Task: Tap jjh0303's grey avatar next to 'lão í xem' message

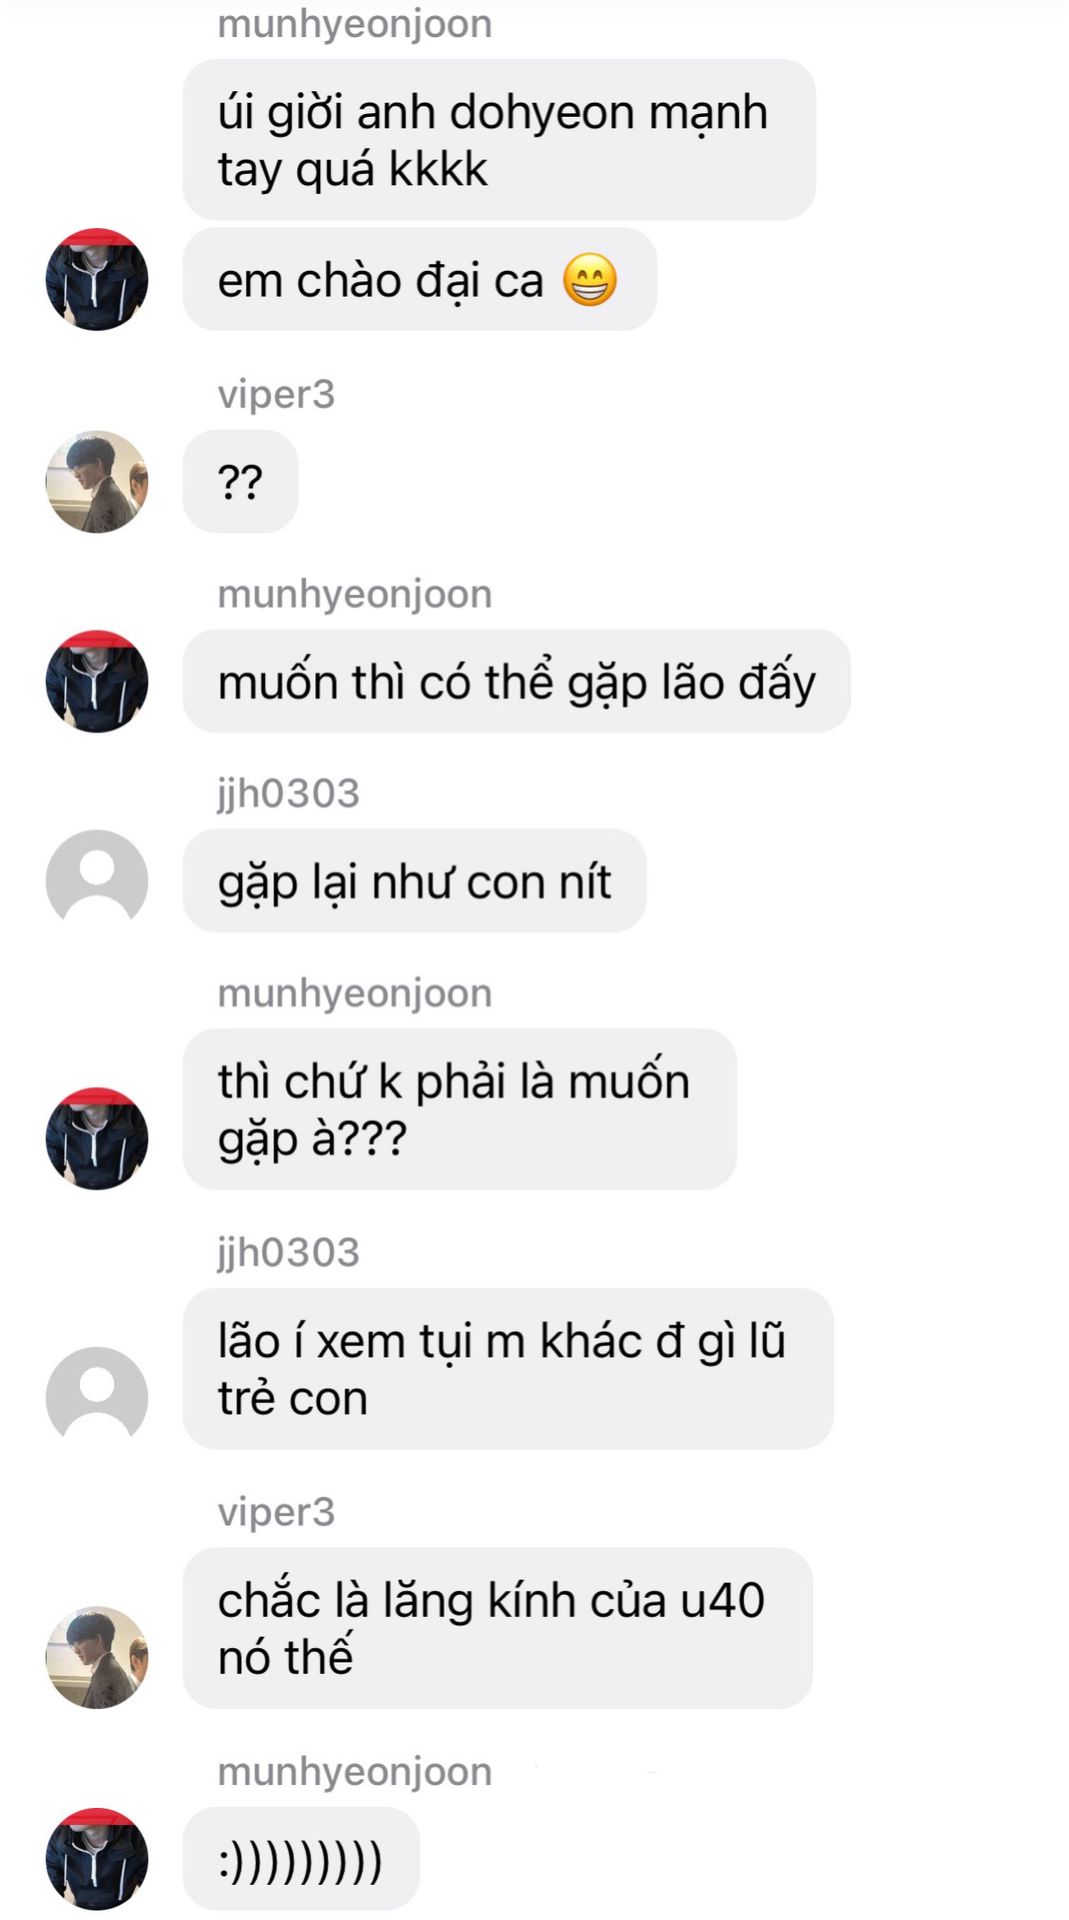Action: click(97, 1397)
